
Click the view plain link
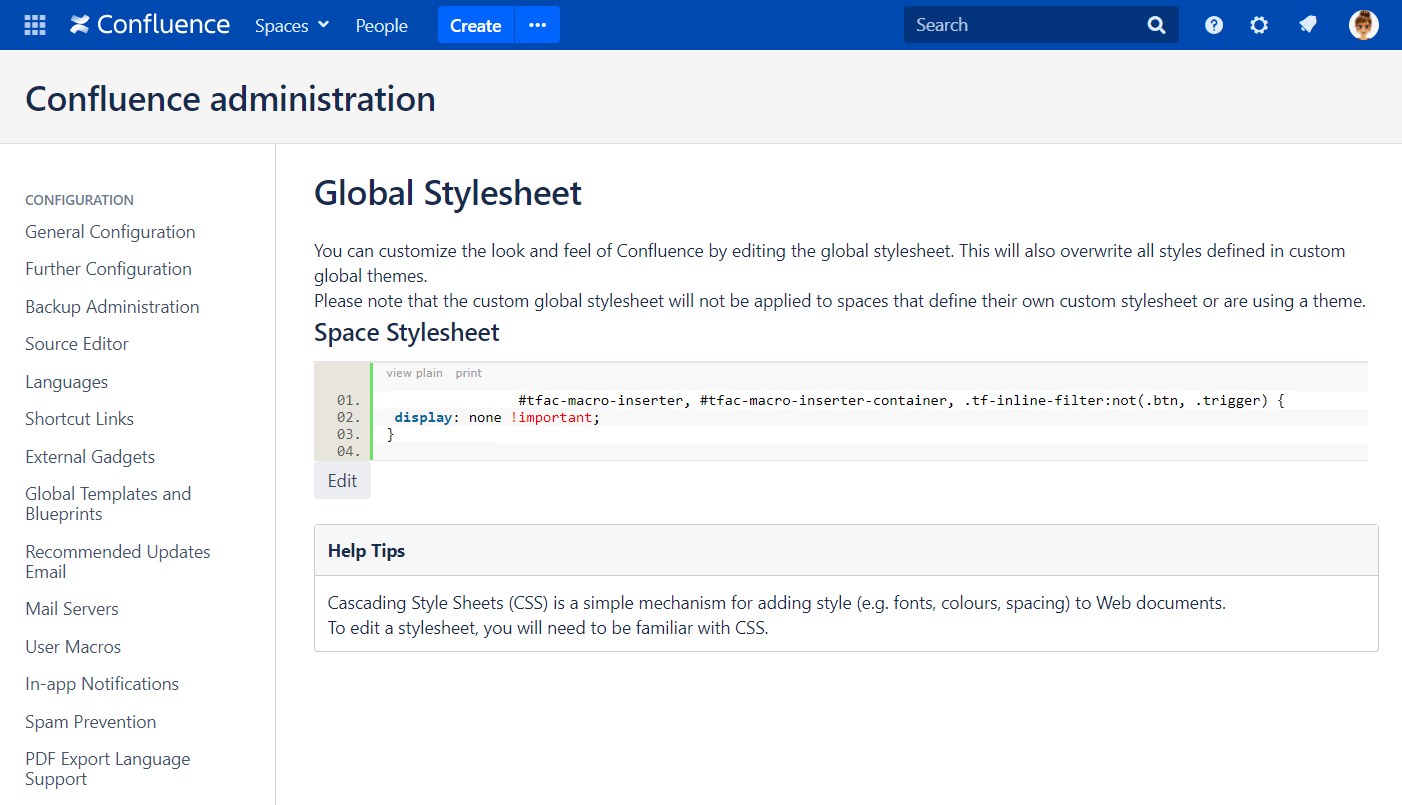pos(414,373)
